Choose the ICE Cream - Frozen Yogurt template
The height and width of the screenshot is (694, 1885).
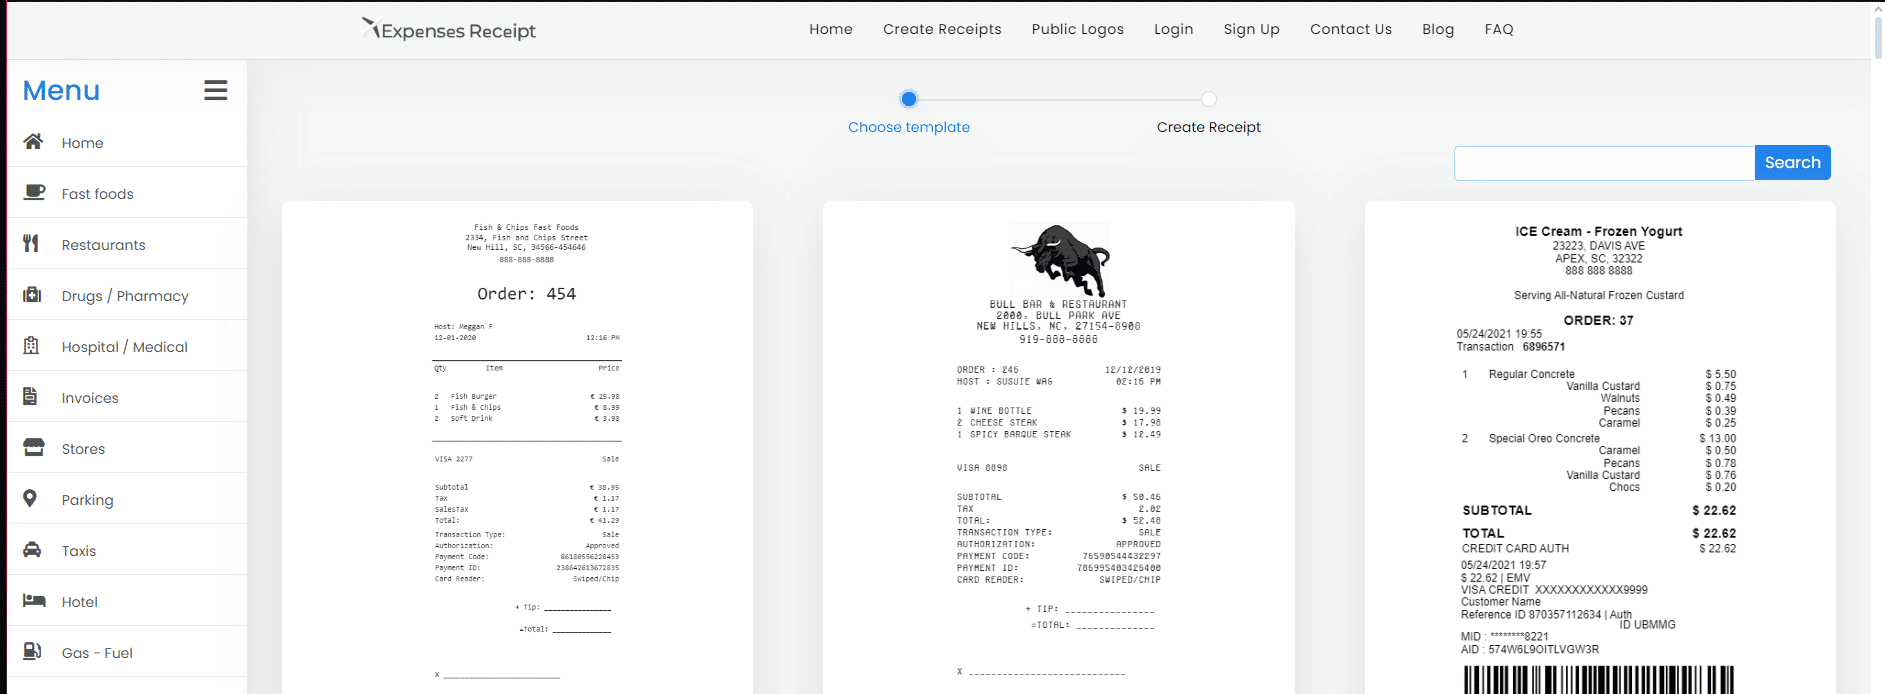coord(1600,448)
